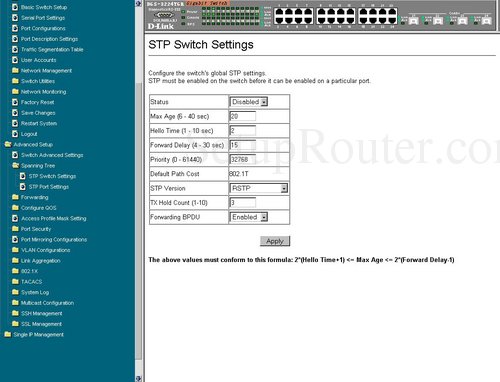
Task: Click the VLAN Configurations folder icon
Action: click(x=15, y=250)
